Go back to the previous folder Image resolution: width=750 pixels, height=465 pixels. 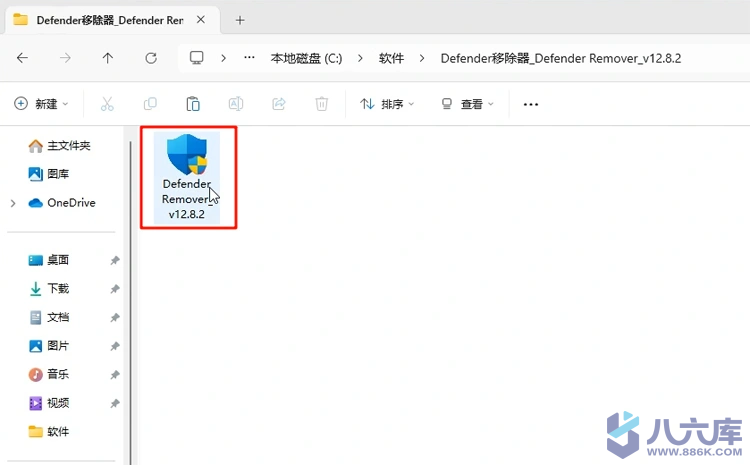pyautogui.click(x=22, y=58)
